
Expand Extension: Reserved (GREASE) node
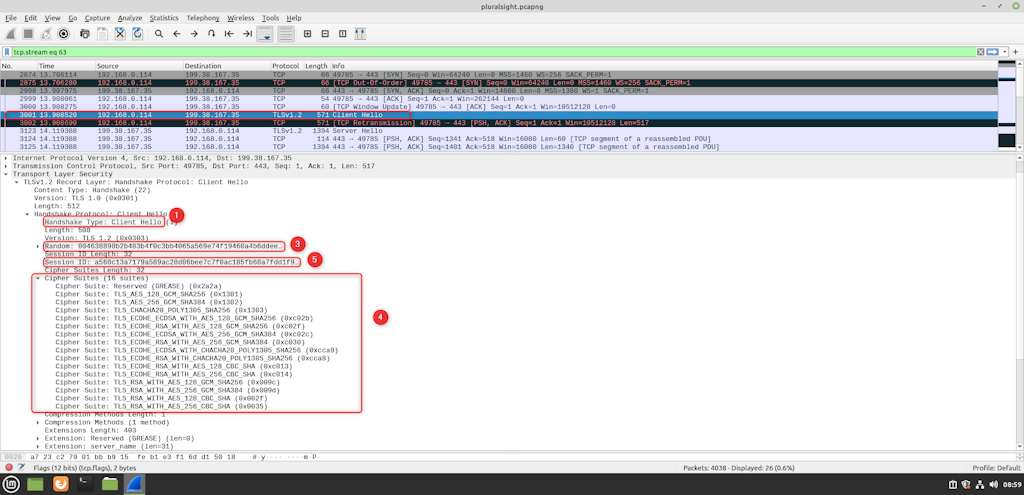pyautogui.click(x=38, y=438)
